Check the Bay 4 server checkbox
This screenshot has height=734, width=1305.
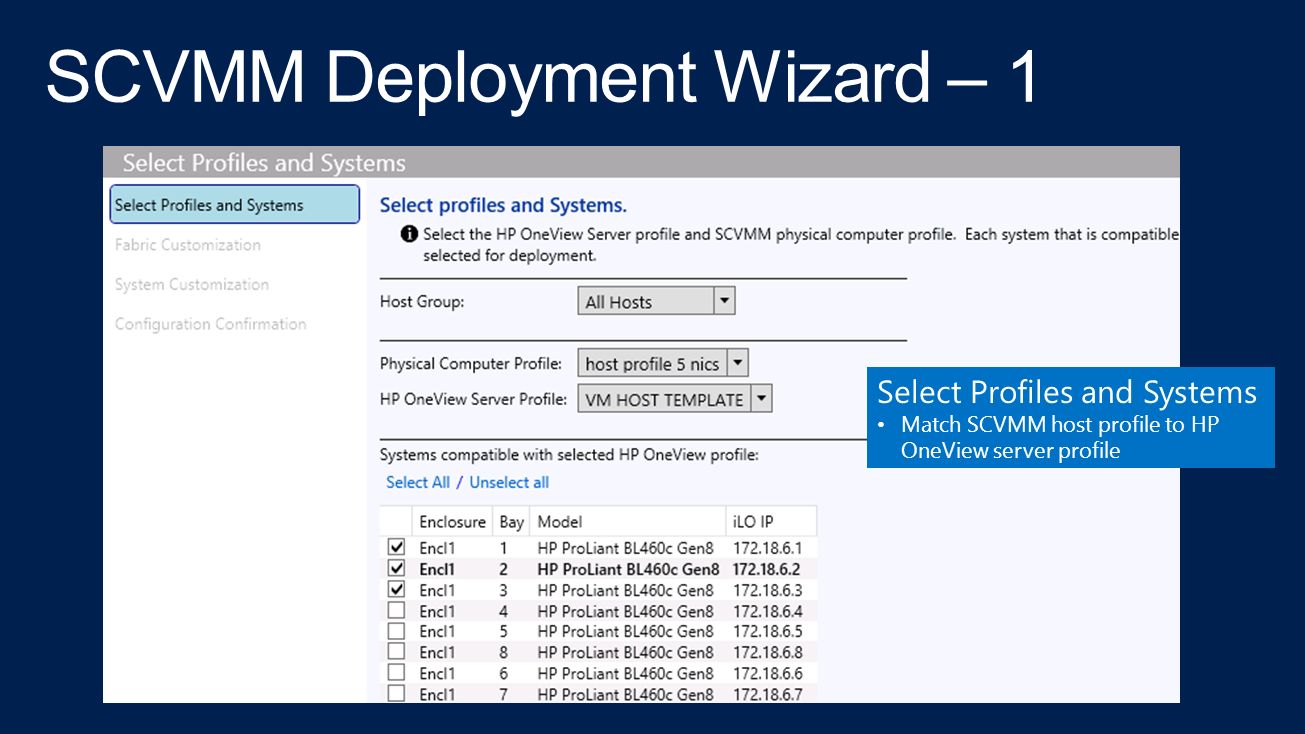tap(396, 610)
